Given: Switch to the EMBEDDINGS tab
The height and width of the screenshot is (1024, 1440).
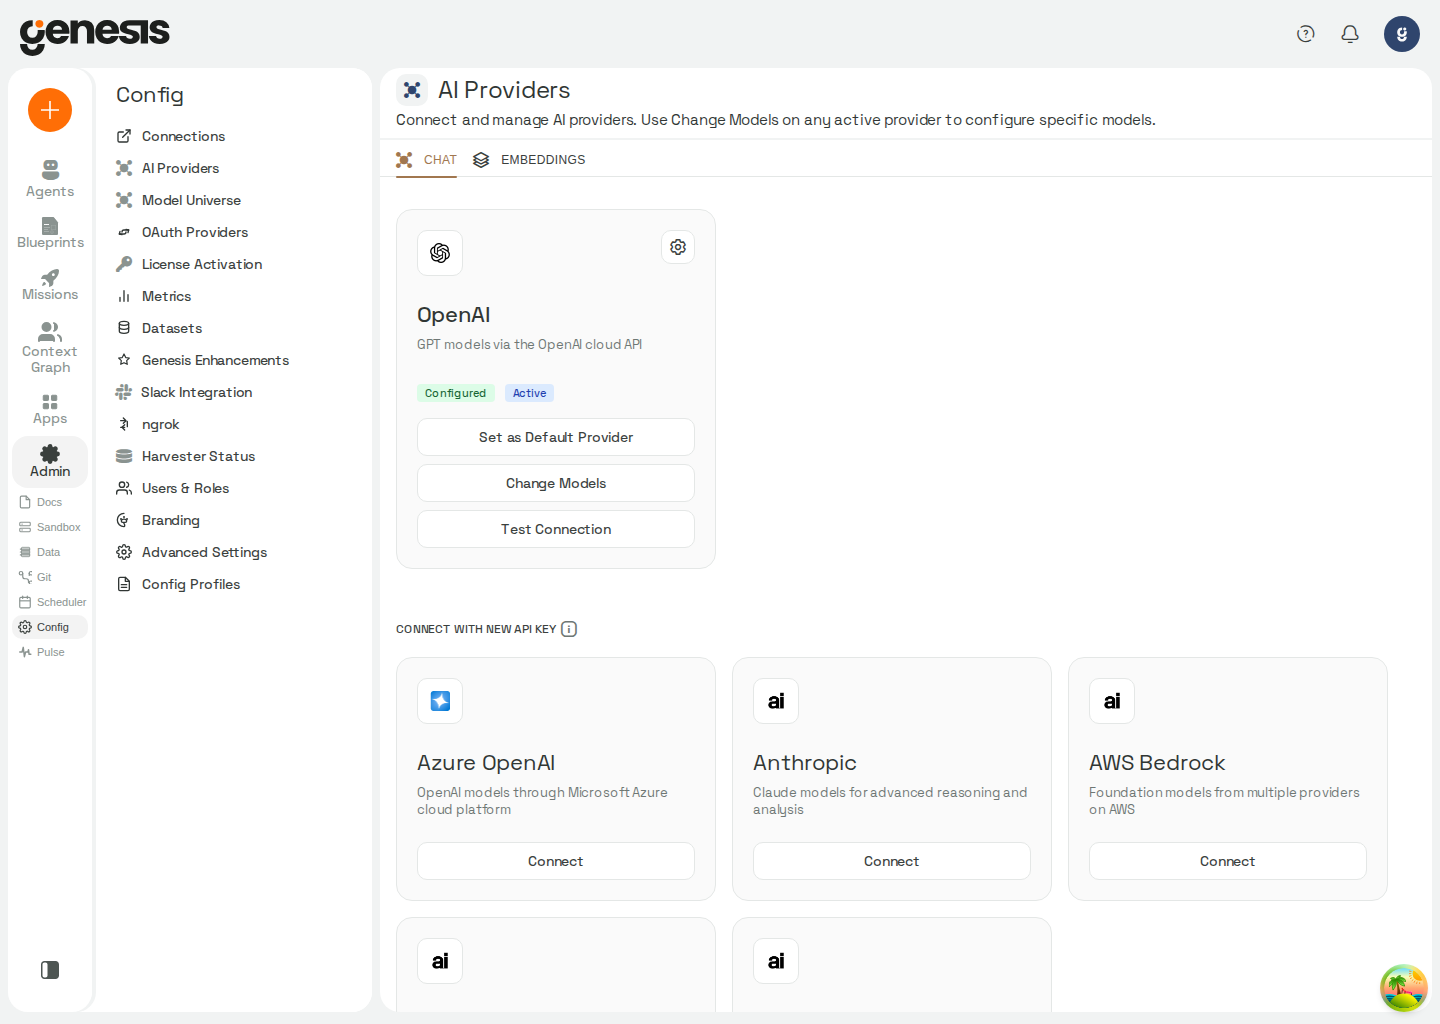Looking at the screenshot, I should coord(530,160).
